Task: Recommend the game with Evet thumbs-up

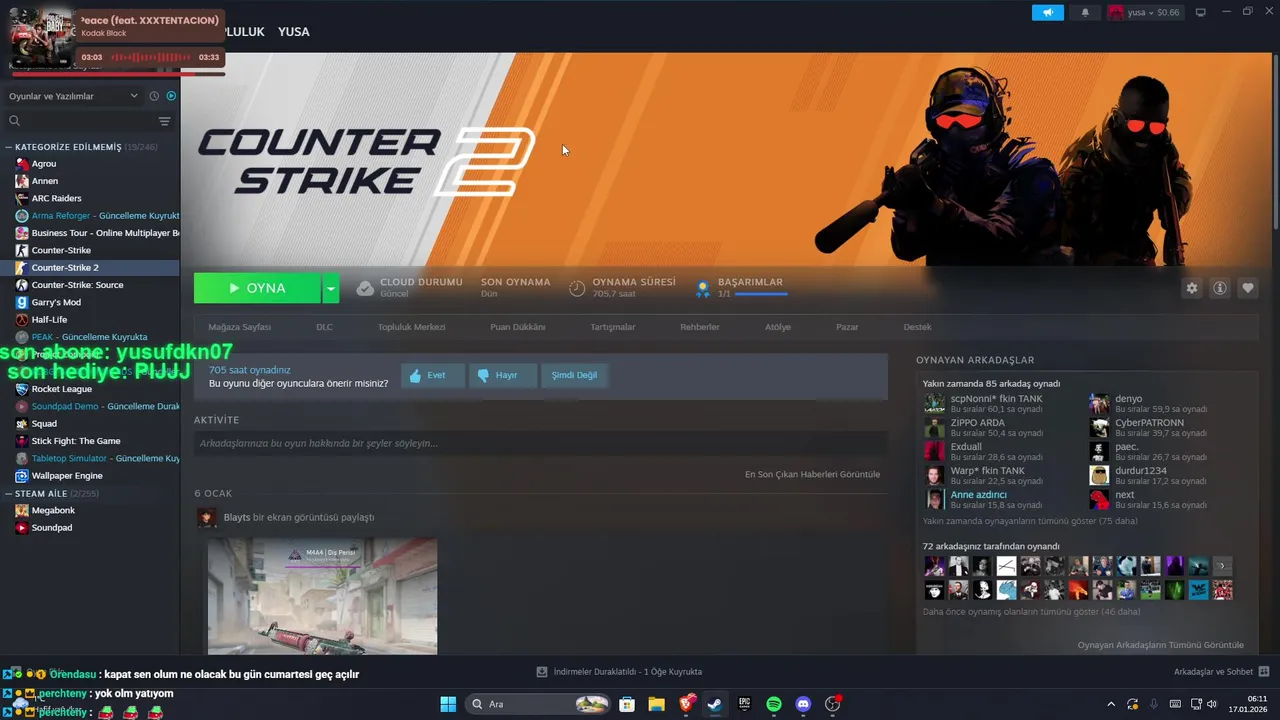Action: [433, 375]
